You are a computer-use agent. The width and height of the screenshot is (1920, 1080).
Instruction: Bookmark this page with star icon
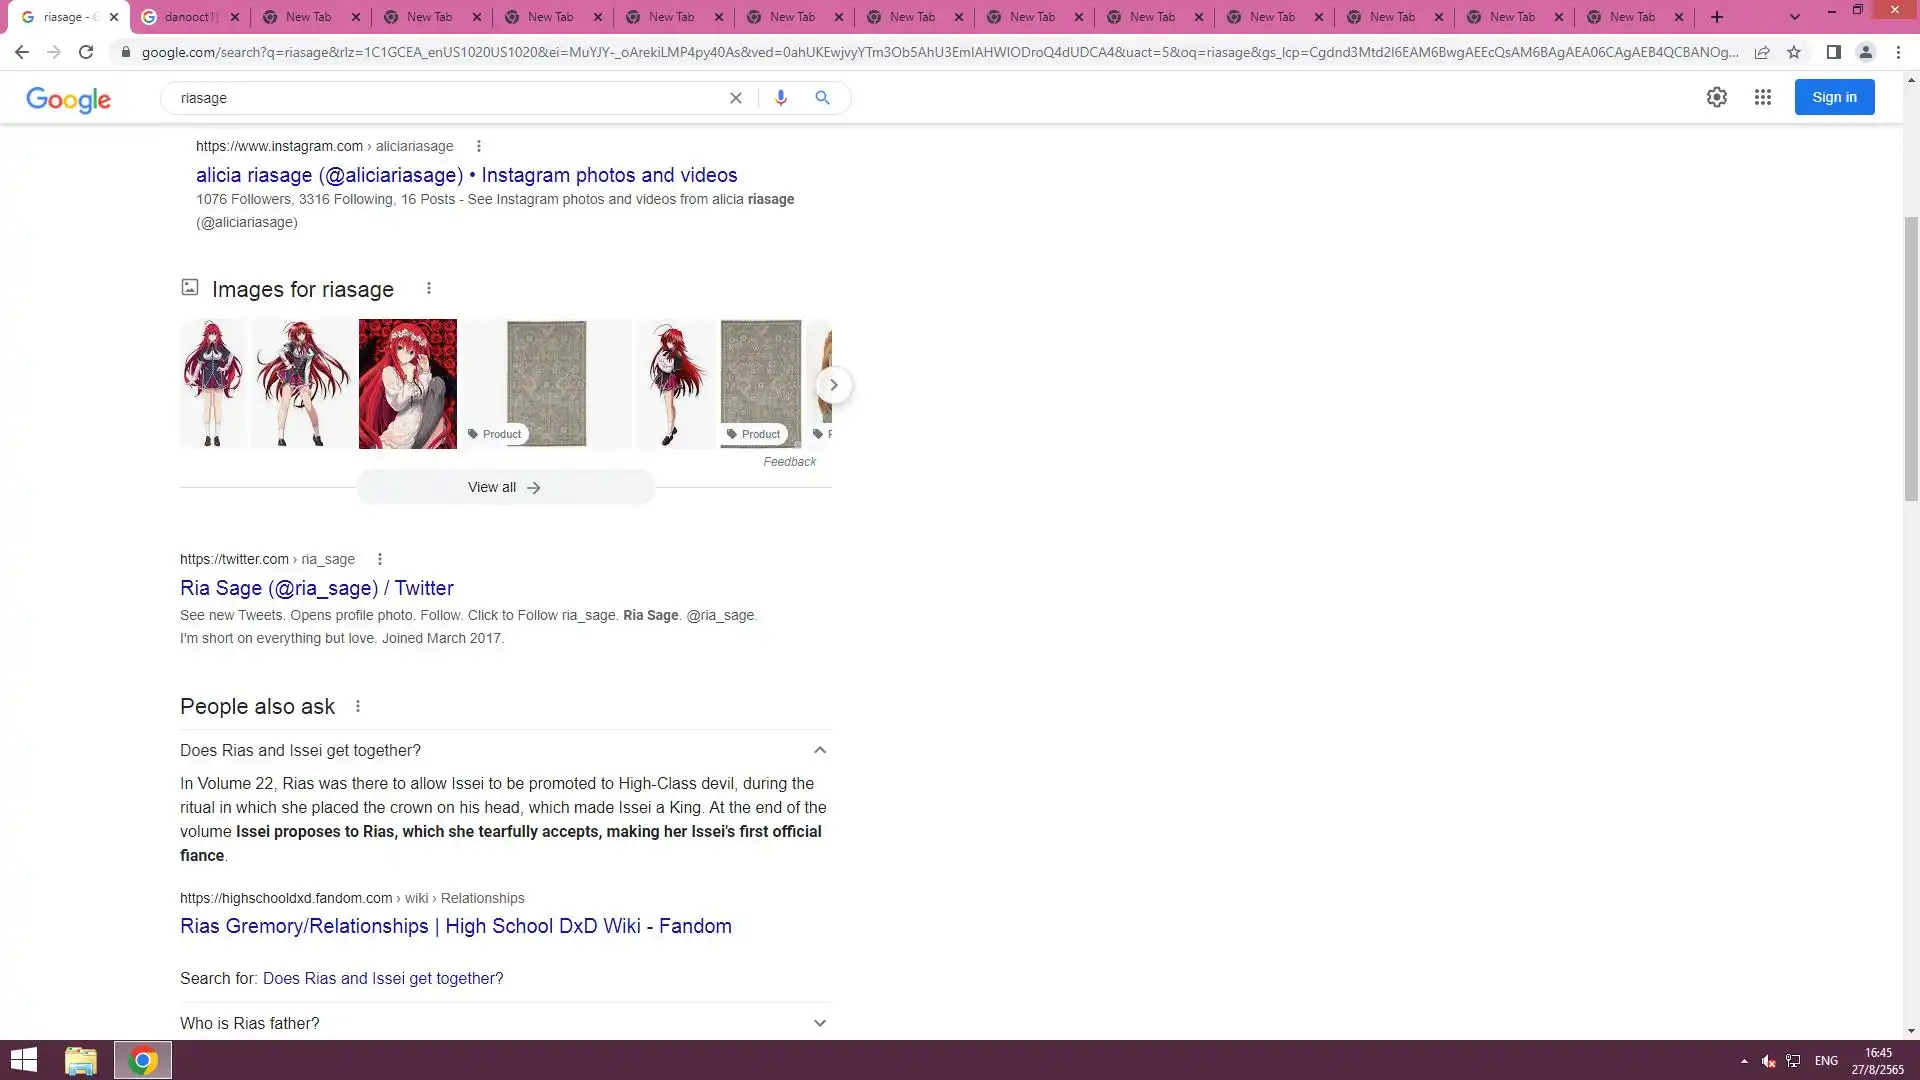(1794, 52)
